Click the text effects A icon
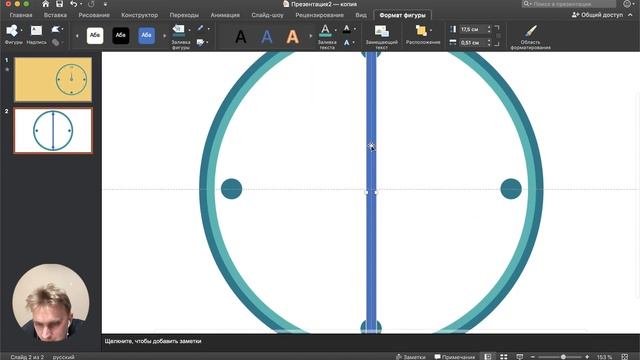 [347, 42]
